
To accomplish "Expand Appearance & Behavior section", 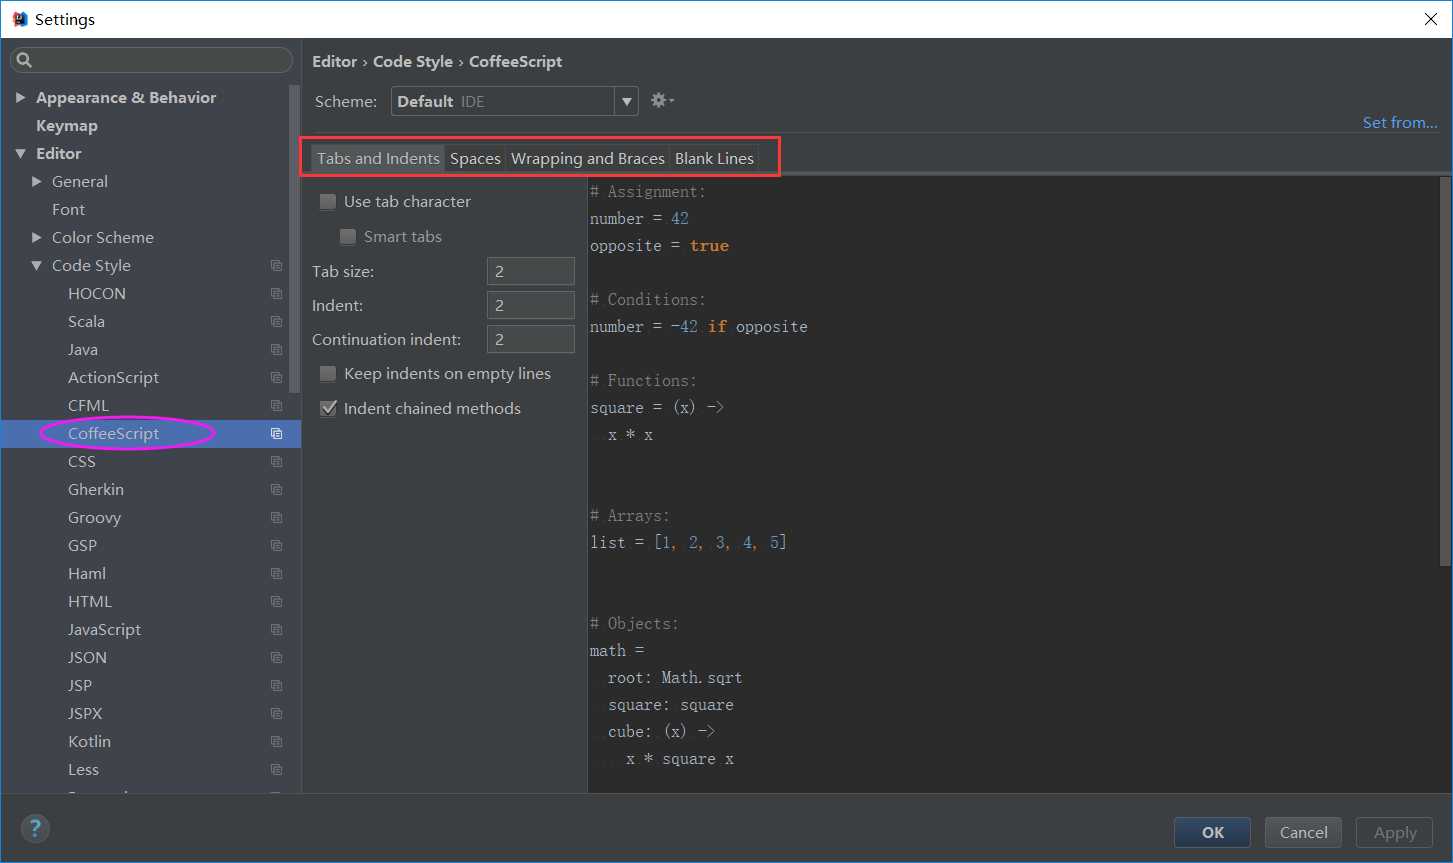I will (x=20, y=98).
